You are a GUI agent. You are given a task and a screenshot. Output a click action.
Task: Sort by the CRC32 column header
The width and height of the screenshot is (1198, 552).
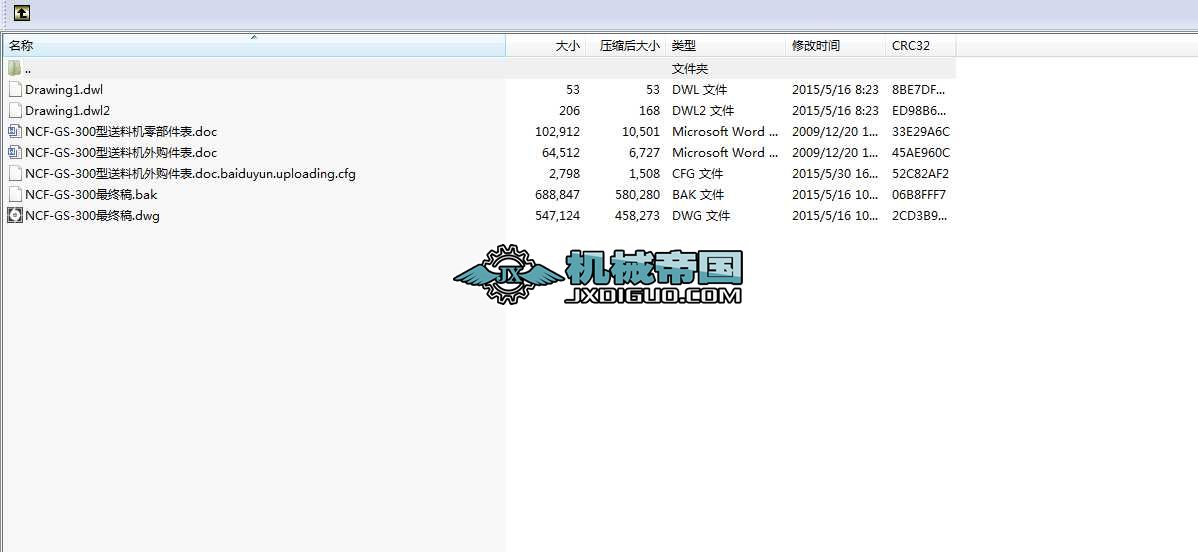coord(921,46)
